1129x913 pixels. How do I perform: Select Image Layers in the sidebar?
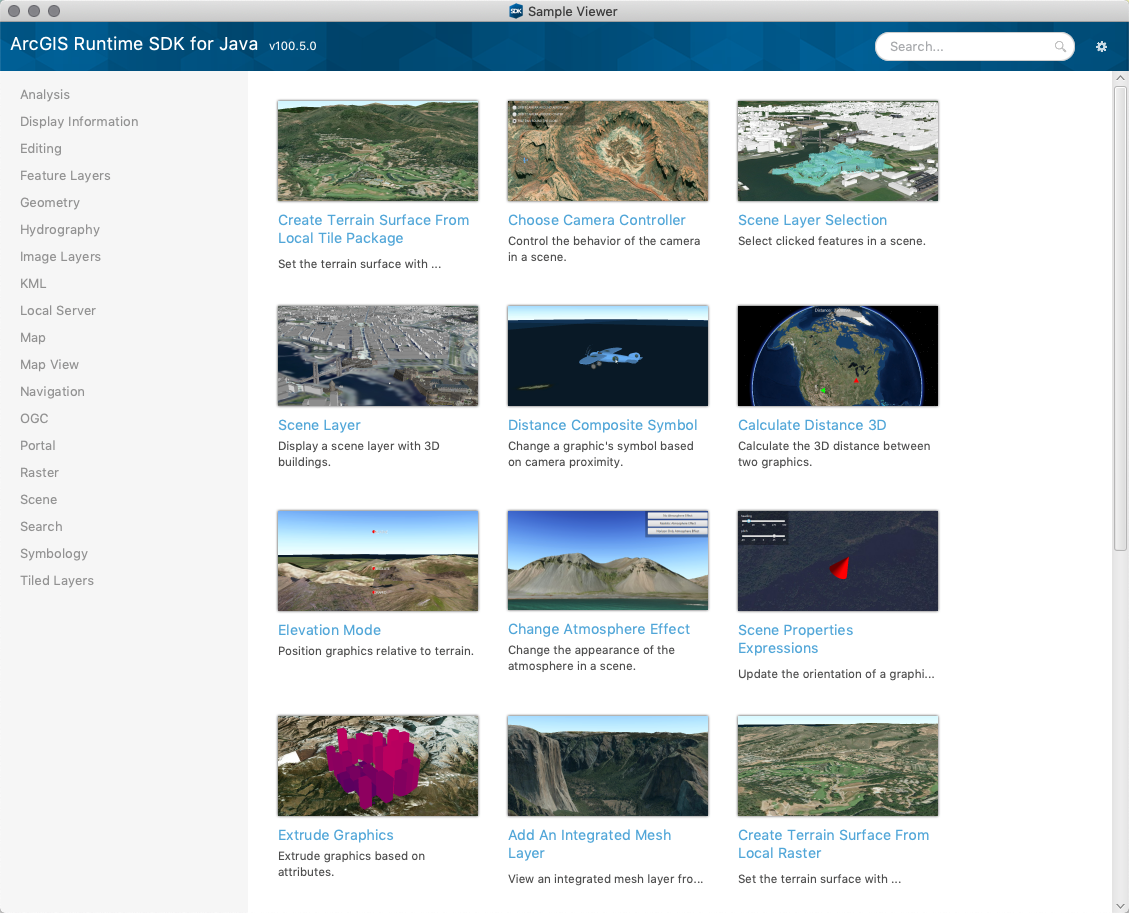coord(60,256)
